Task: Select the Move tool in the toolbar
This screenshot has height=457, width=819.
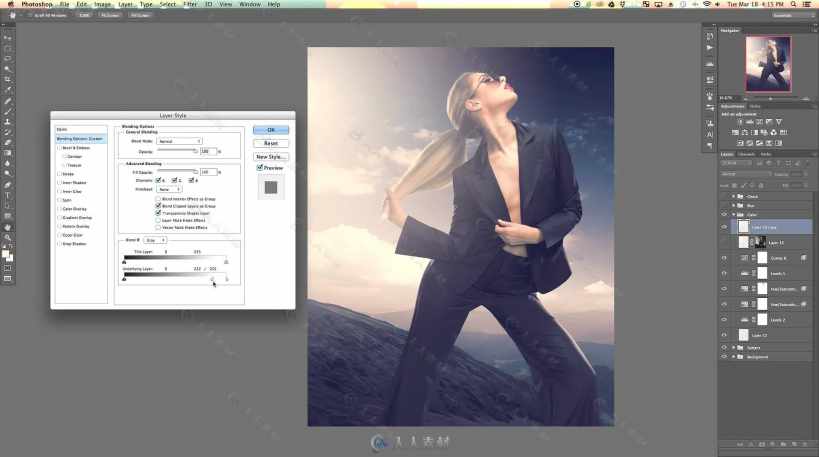Action: pyautogui.click(x=7, y=38)
